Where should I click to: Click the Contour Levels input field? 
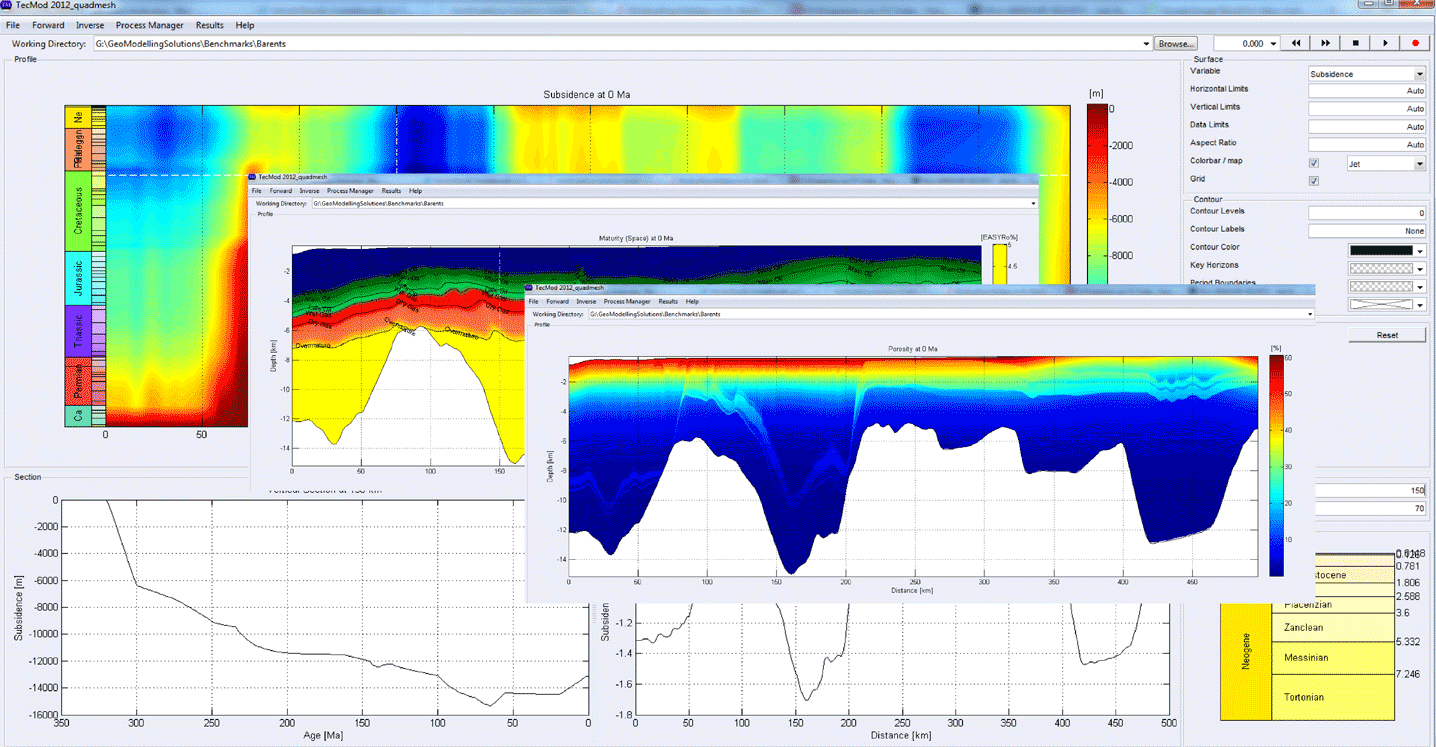(1367, 213)
